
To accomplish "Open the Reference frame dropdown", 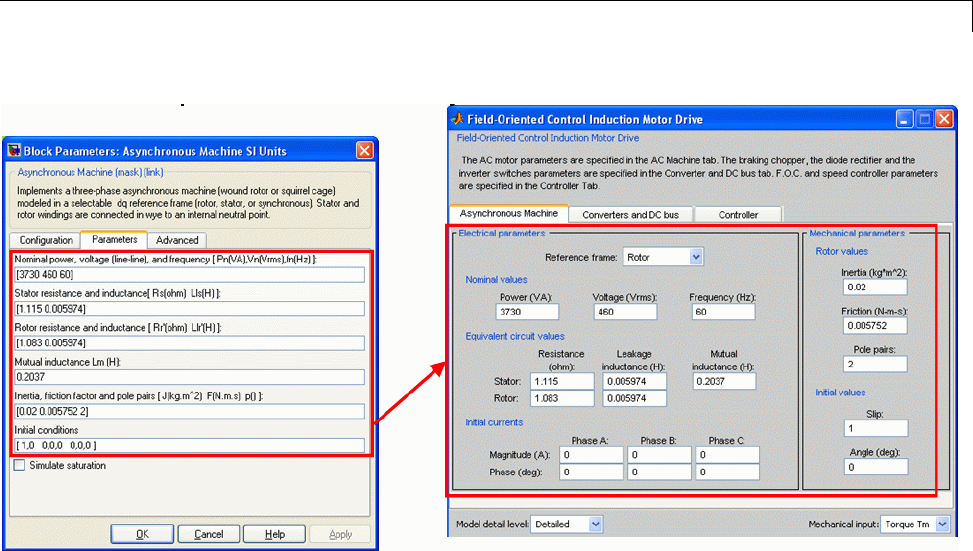I will tap(696, 257).
